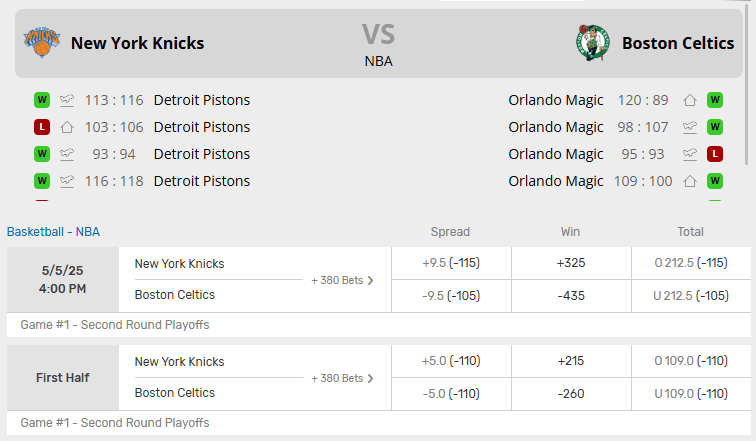This screenshot has height=441, width=756.
Task: Pick Over 212.5 (-115) total
Action: (x=691, y=263)
